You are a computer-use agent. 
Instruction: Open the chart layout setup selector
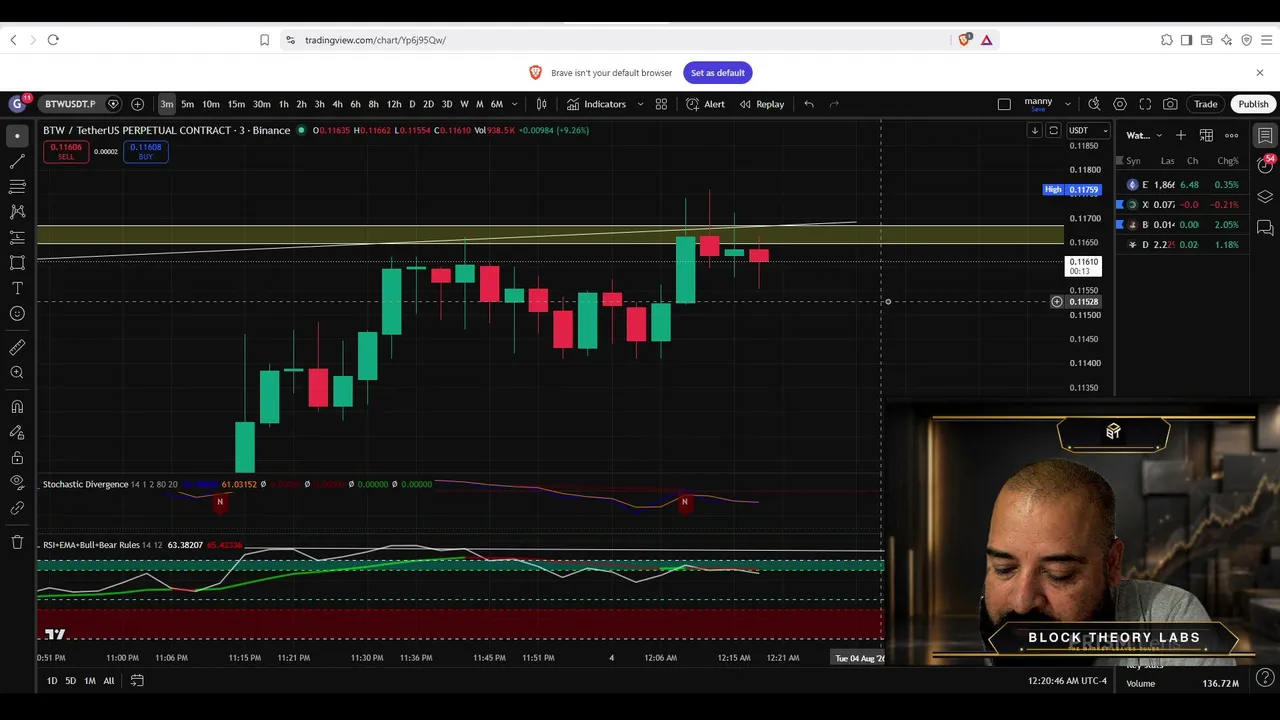pyautogui.click(x=1004, y=104)
